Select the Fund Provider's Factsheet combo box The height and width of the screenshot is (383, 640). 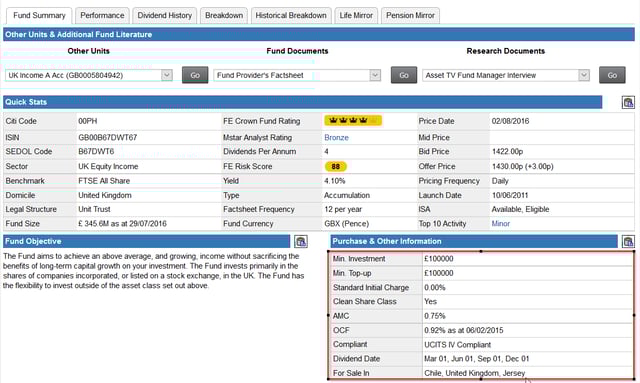(x=297, y=75)
